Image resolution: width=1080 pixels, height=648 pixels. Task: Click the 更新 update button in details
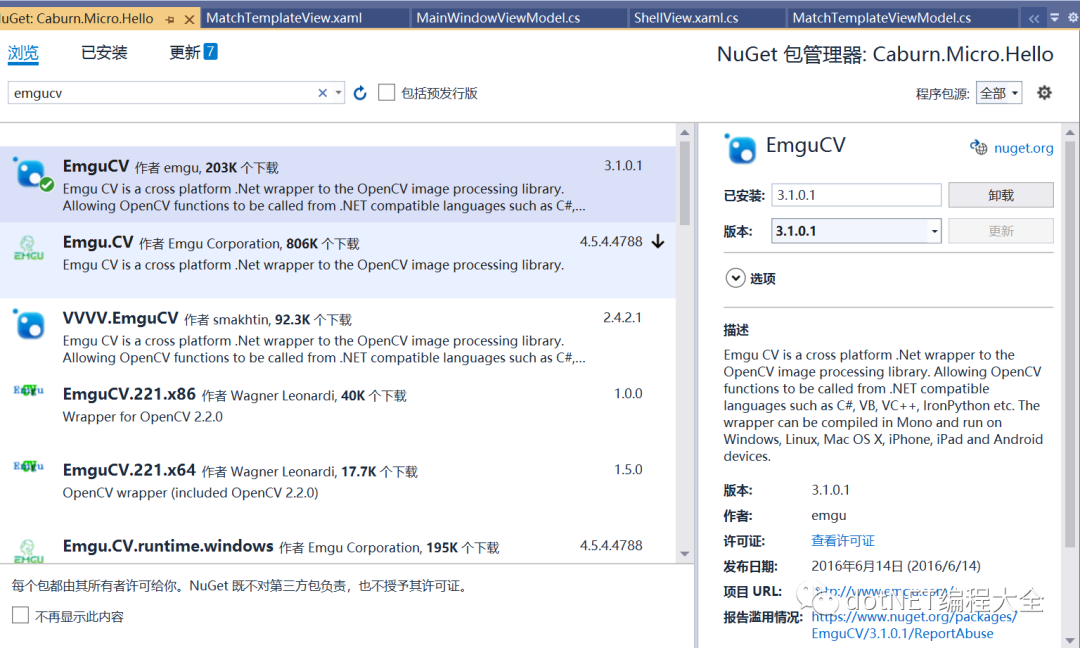[x=1001, y=231]
